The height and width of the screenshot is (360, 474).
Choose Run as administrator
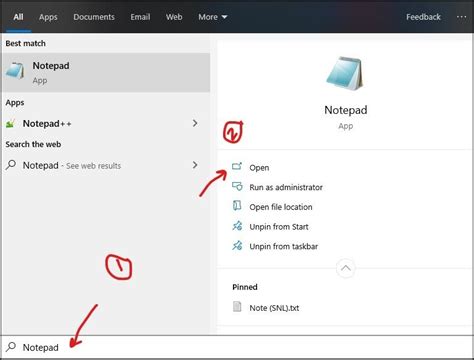pyautogui.click(x=286, y=187)
